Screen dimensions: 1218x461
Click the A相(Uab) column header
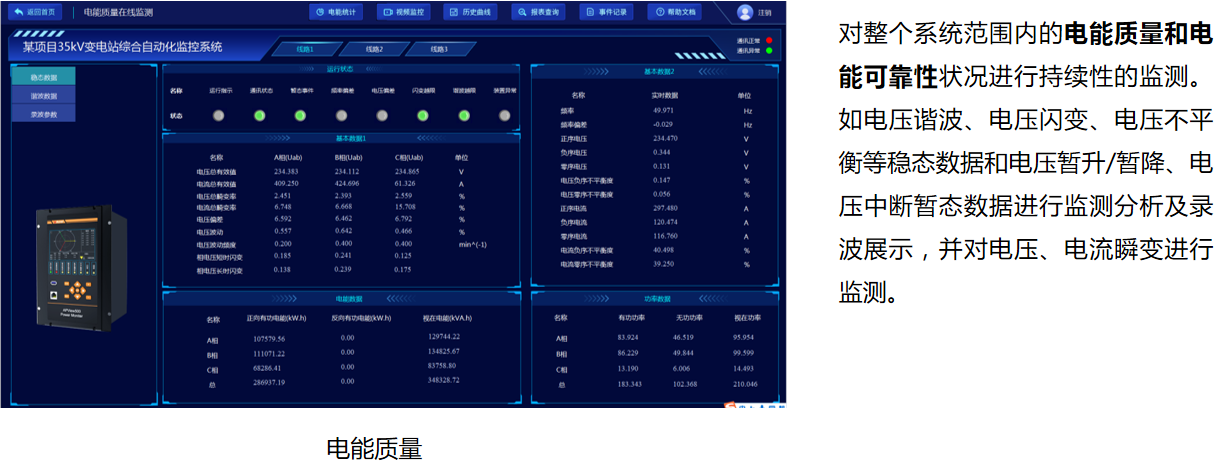pos(288,157)
